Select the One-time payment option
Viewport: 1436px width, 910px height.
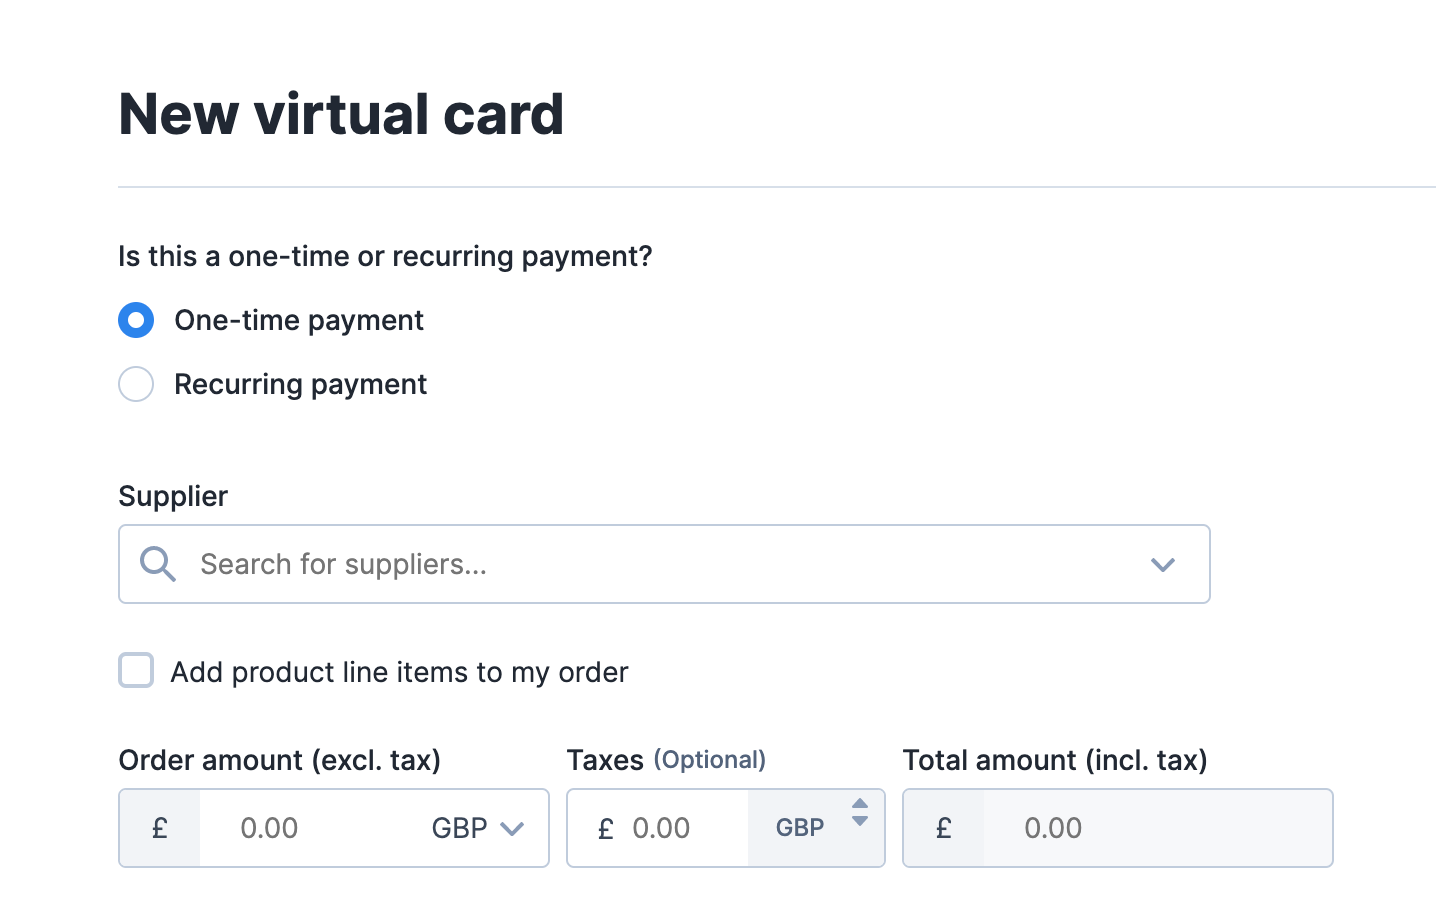(136, 320)
